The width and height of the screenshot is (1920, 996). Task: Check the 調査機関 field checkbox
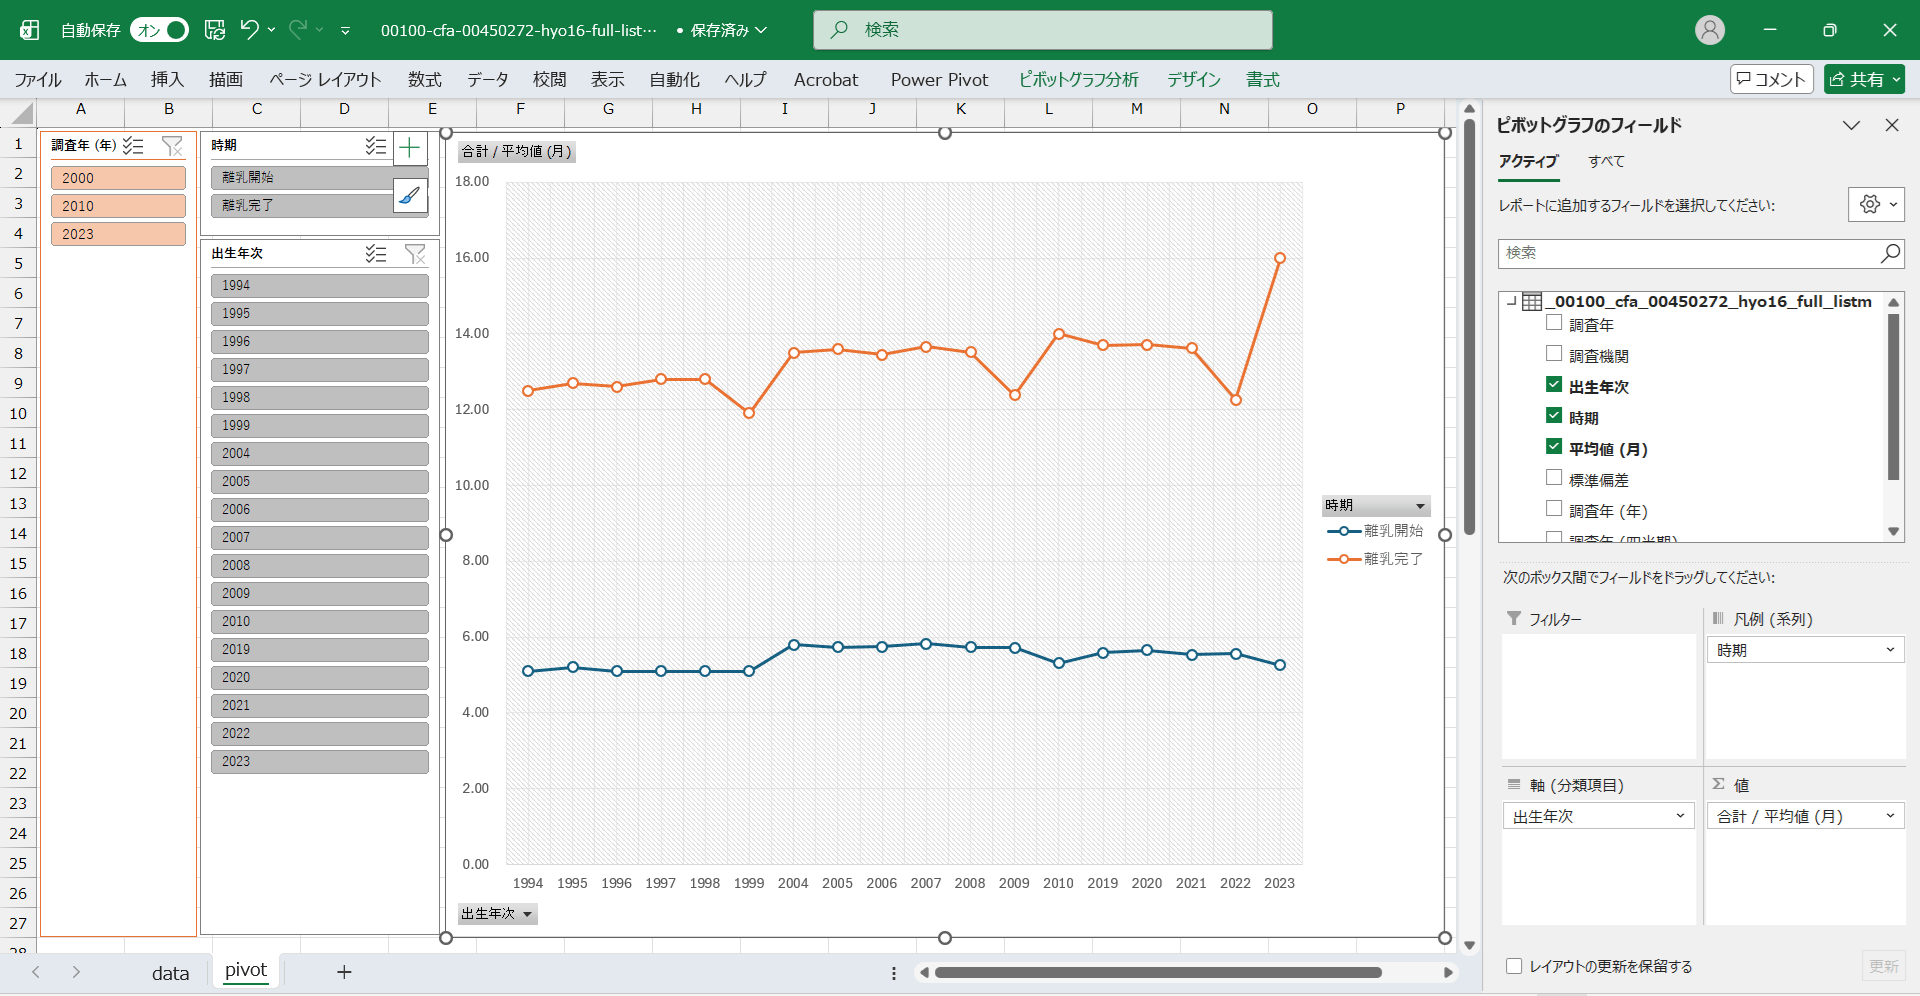1554,354
